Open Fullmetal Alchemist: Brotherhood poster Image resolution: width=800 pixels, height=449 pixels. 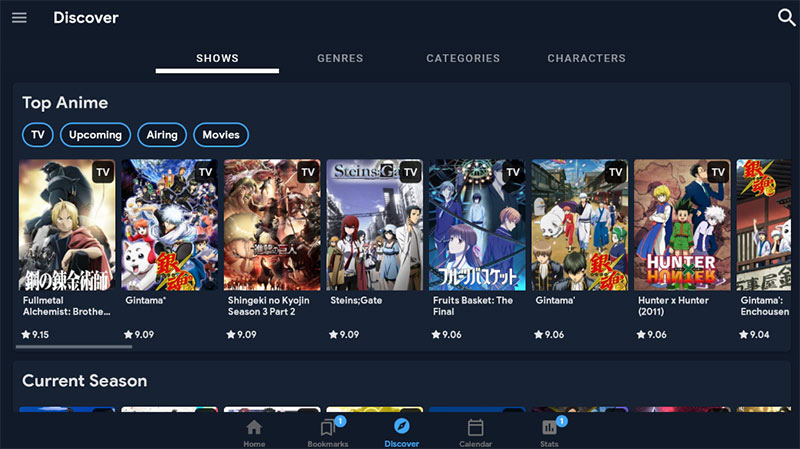click(67, 225)
